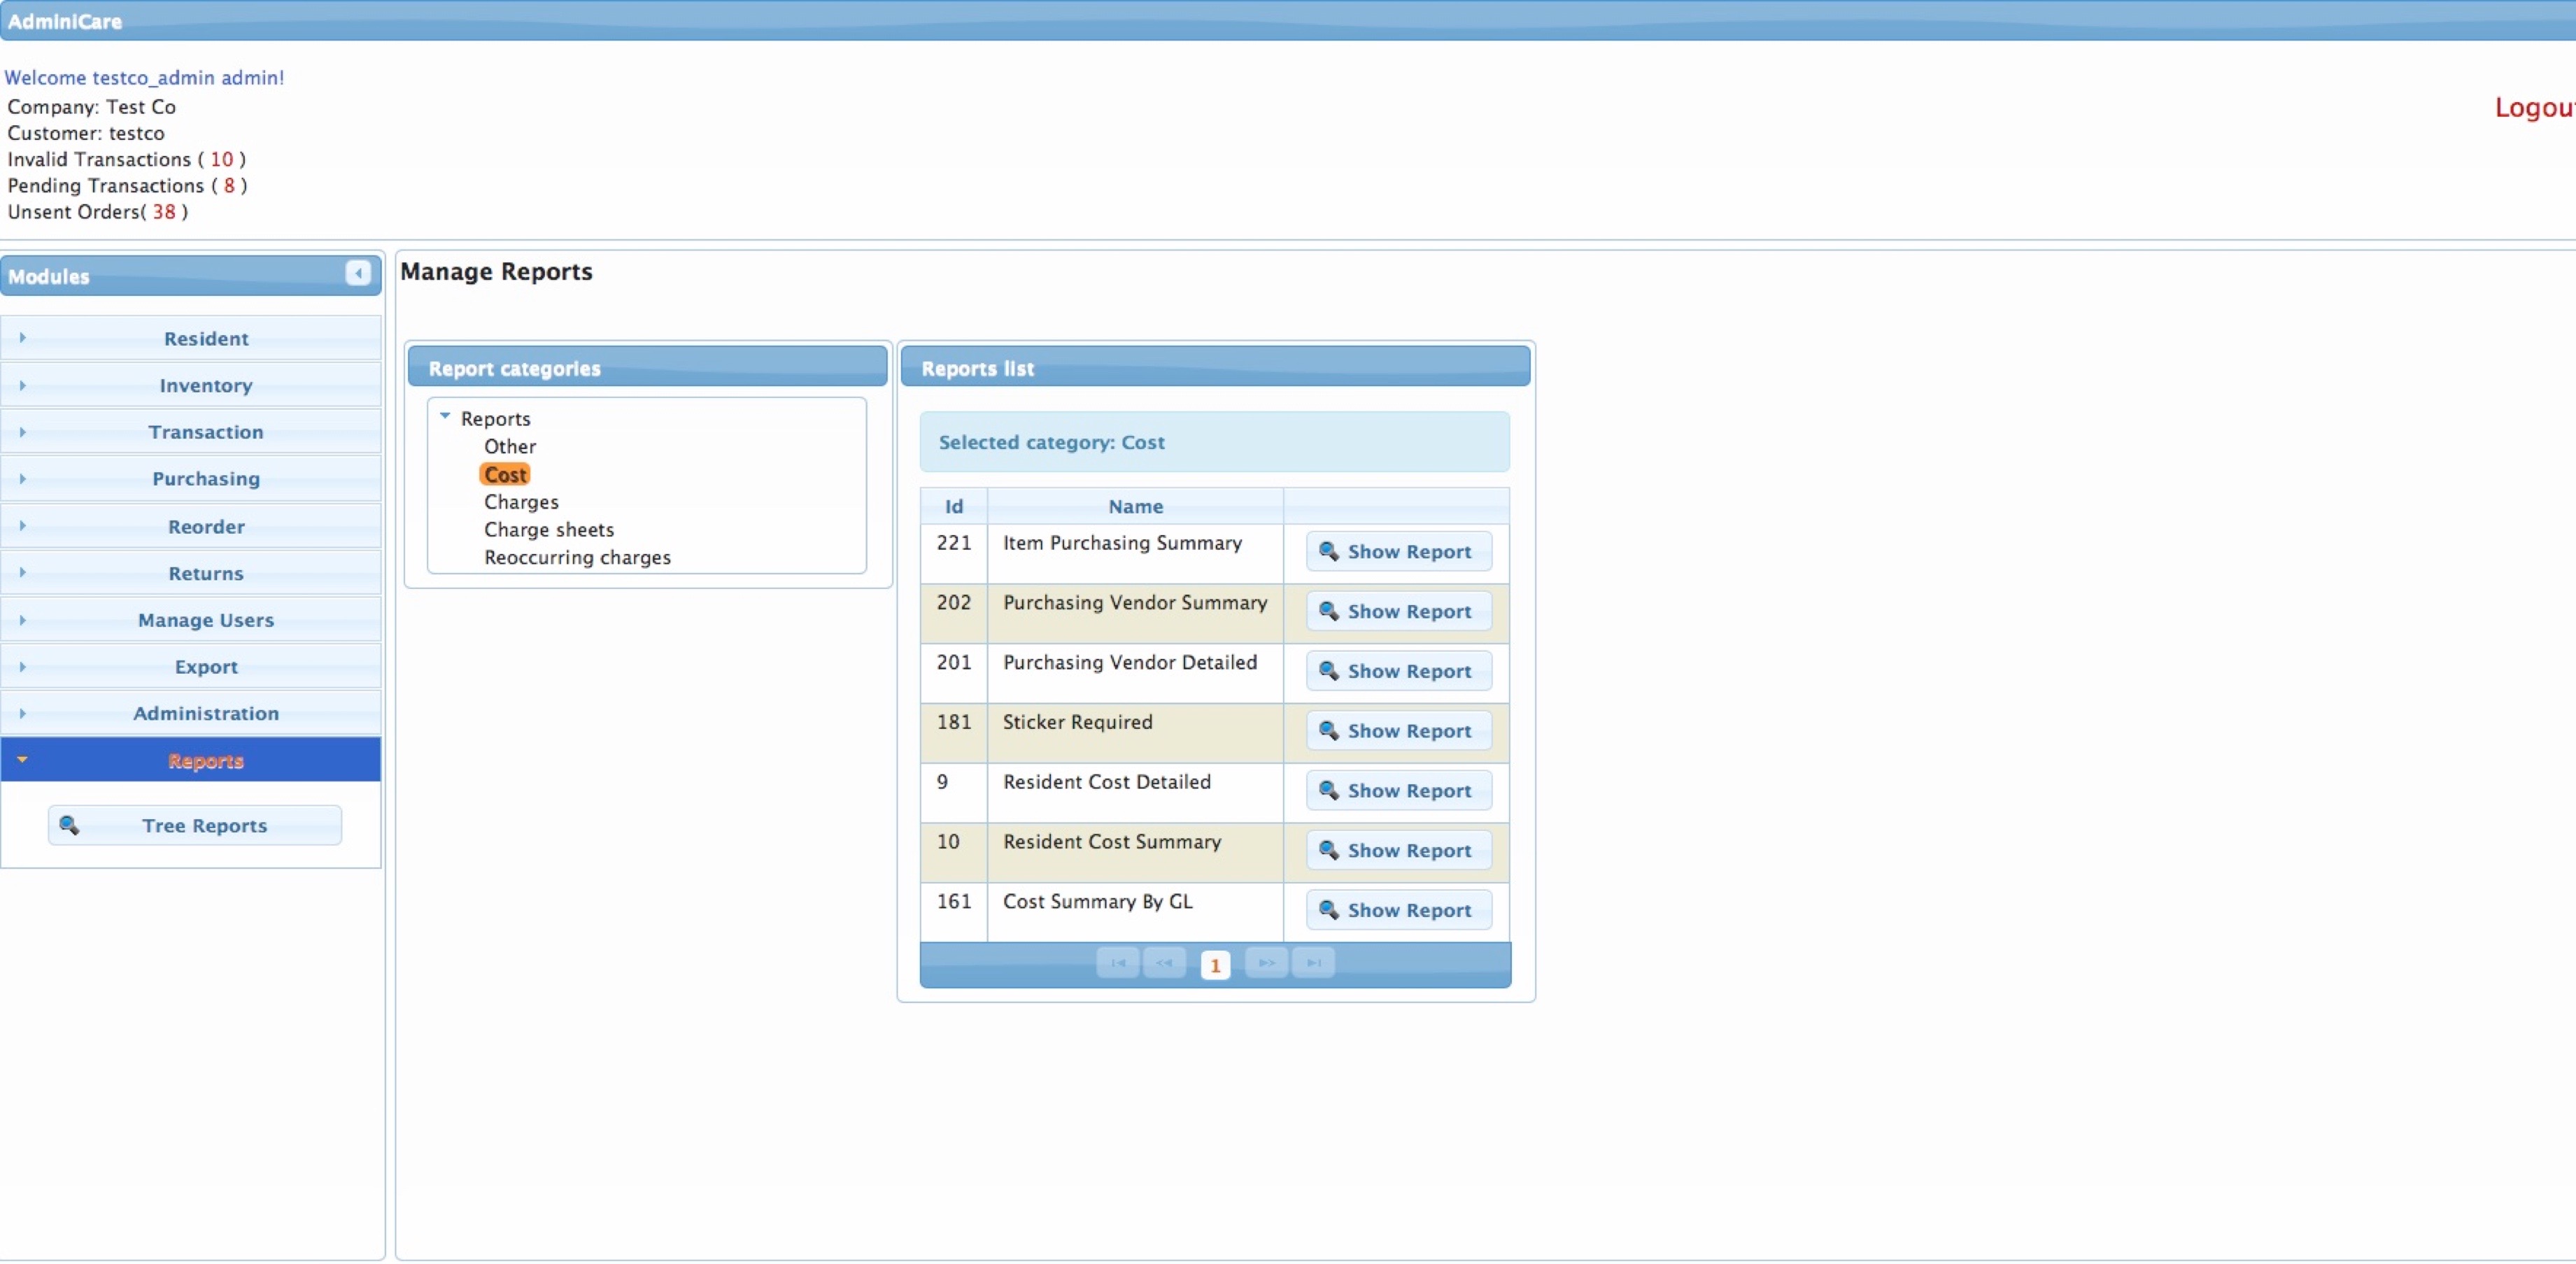Screen dimensions: 2576x1264
Task: Go to first page of reports list
Action: pyautogui.click(x=1117, y=962)
